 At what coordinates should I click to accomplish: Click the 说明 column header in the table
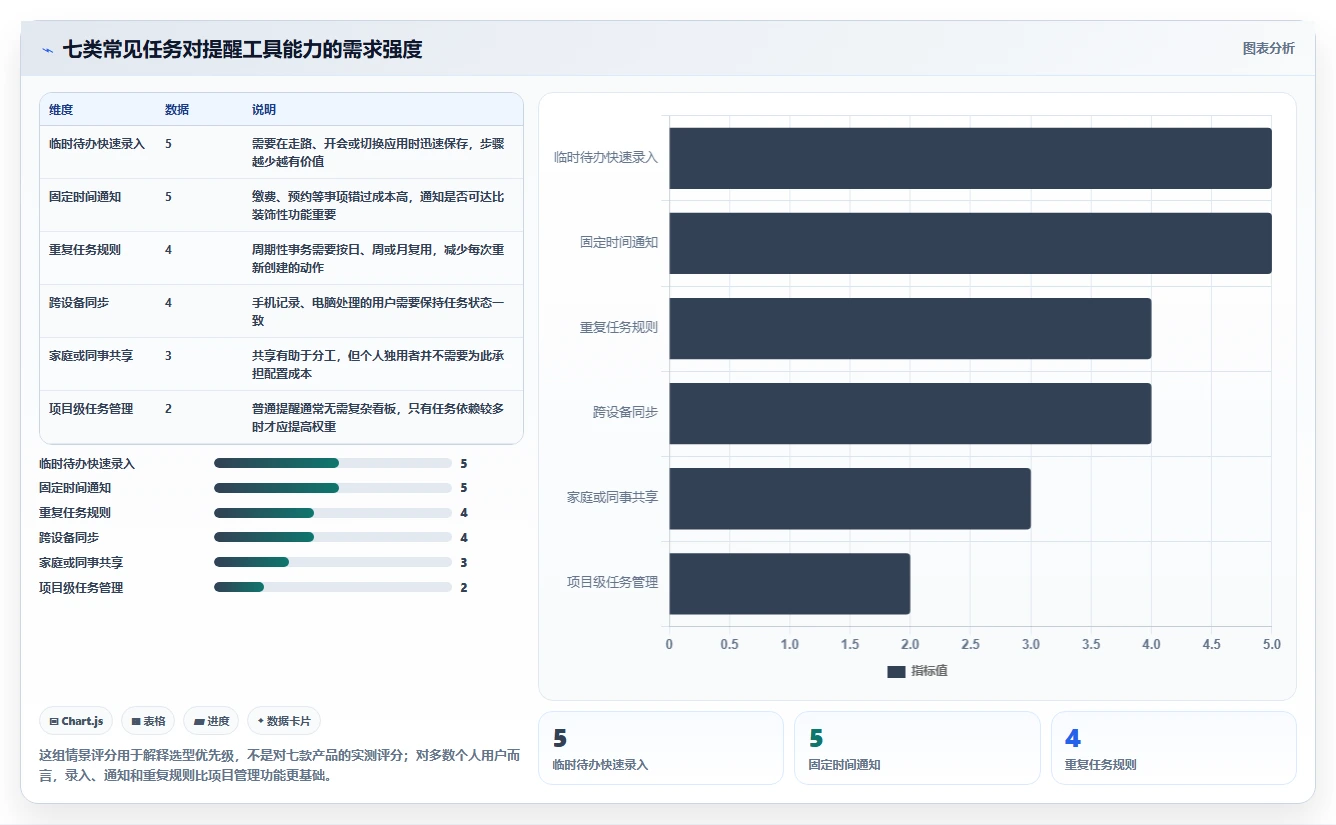tap(264, 110)
